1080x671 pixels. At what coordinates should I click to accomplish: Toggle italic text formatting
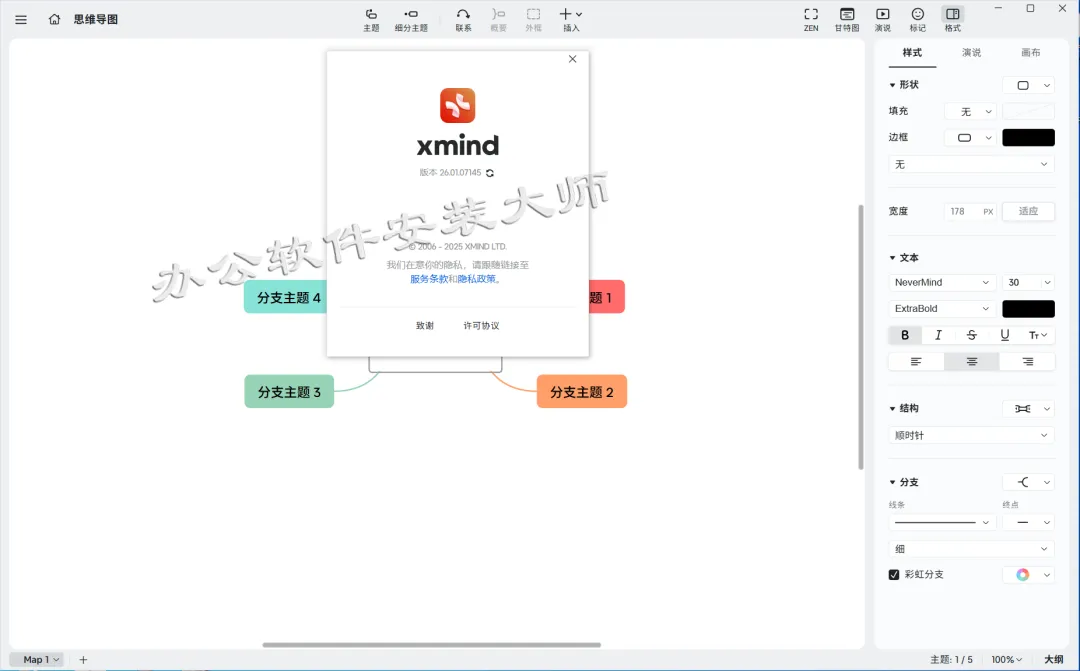[x=938, y=335]
